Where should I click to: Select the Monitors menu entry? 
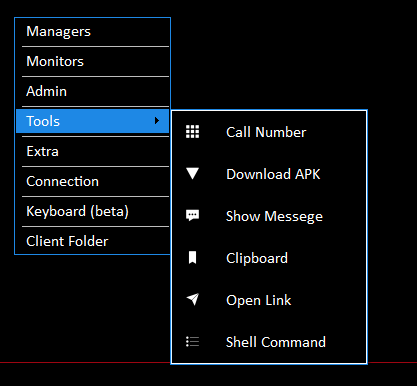click(93, 62)
